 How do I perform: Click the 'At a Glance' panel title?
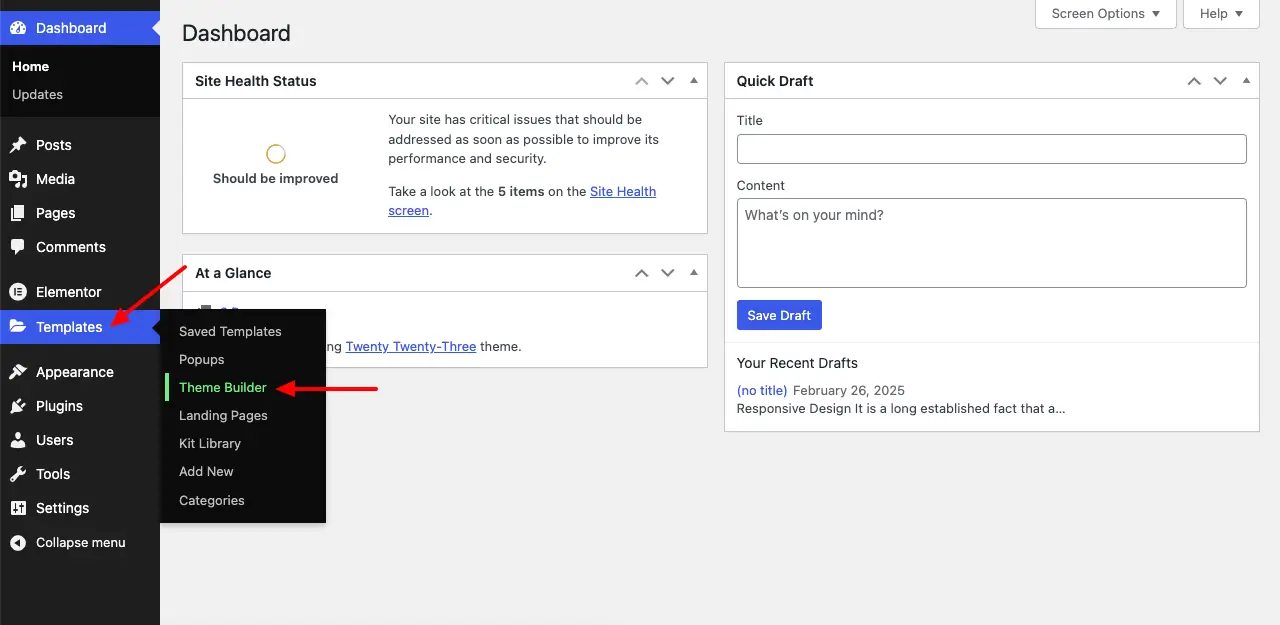coord(233,273)
